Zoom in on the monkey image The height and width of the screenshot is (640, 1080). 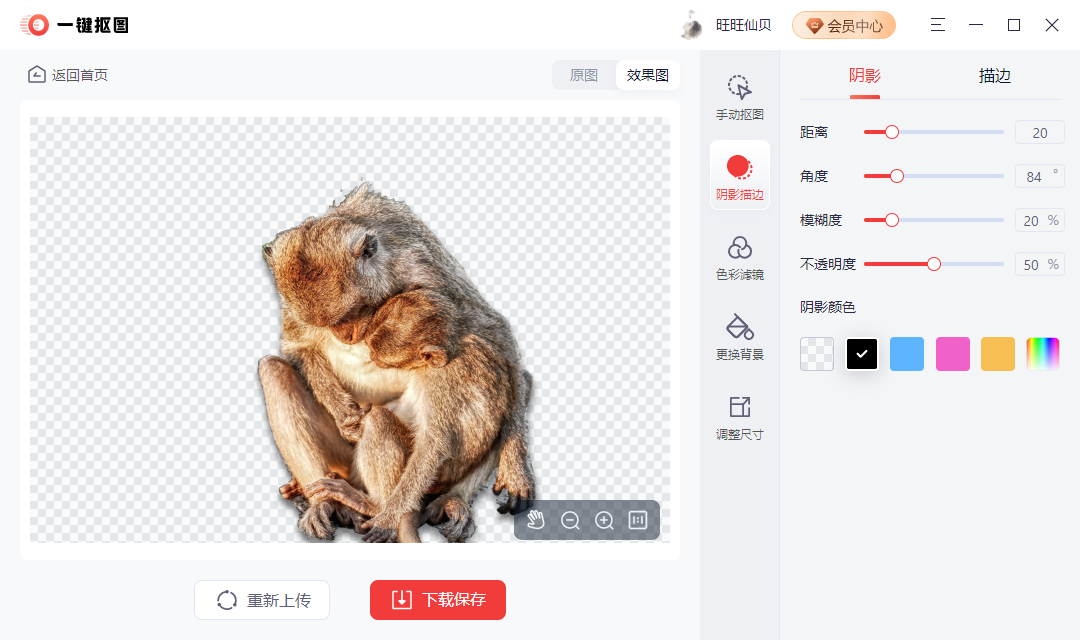pos(604,520)
